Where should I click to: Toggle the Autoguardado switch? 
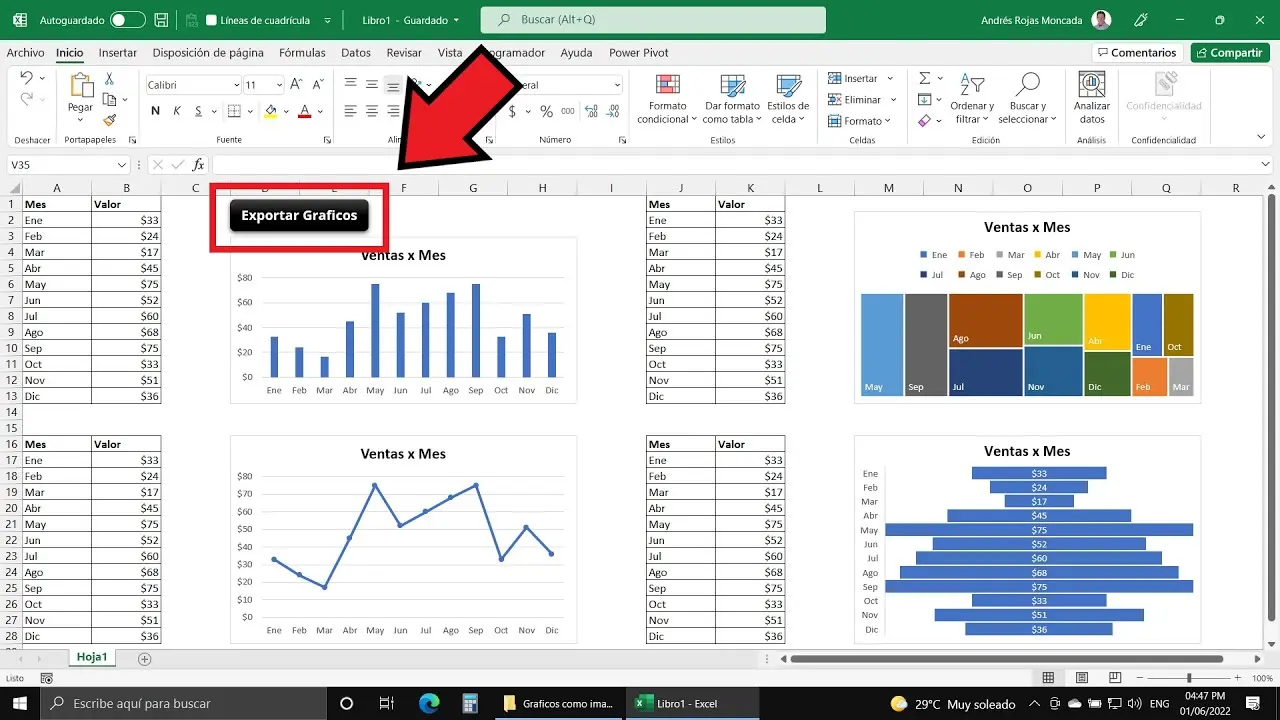coord(127,20)
